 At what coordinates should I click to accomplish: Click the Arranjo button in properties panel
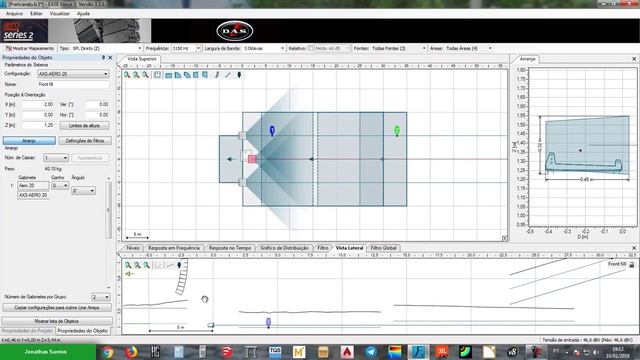tap(29, 141)
